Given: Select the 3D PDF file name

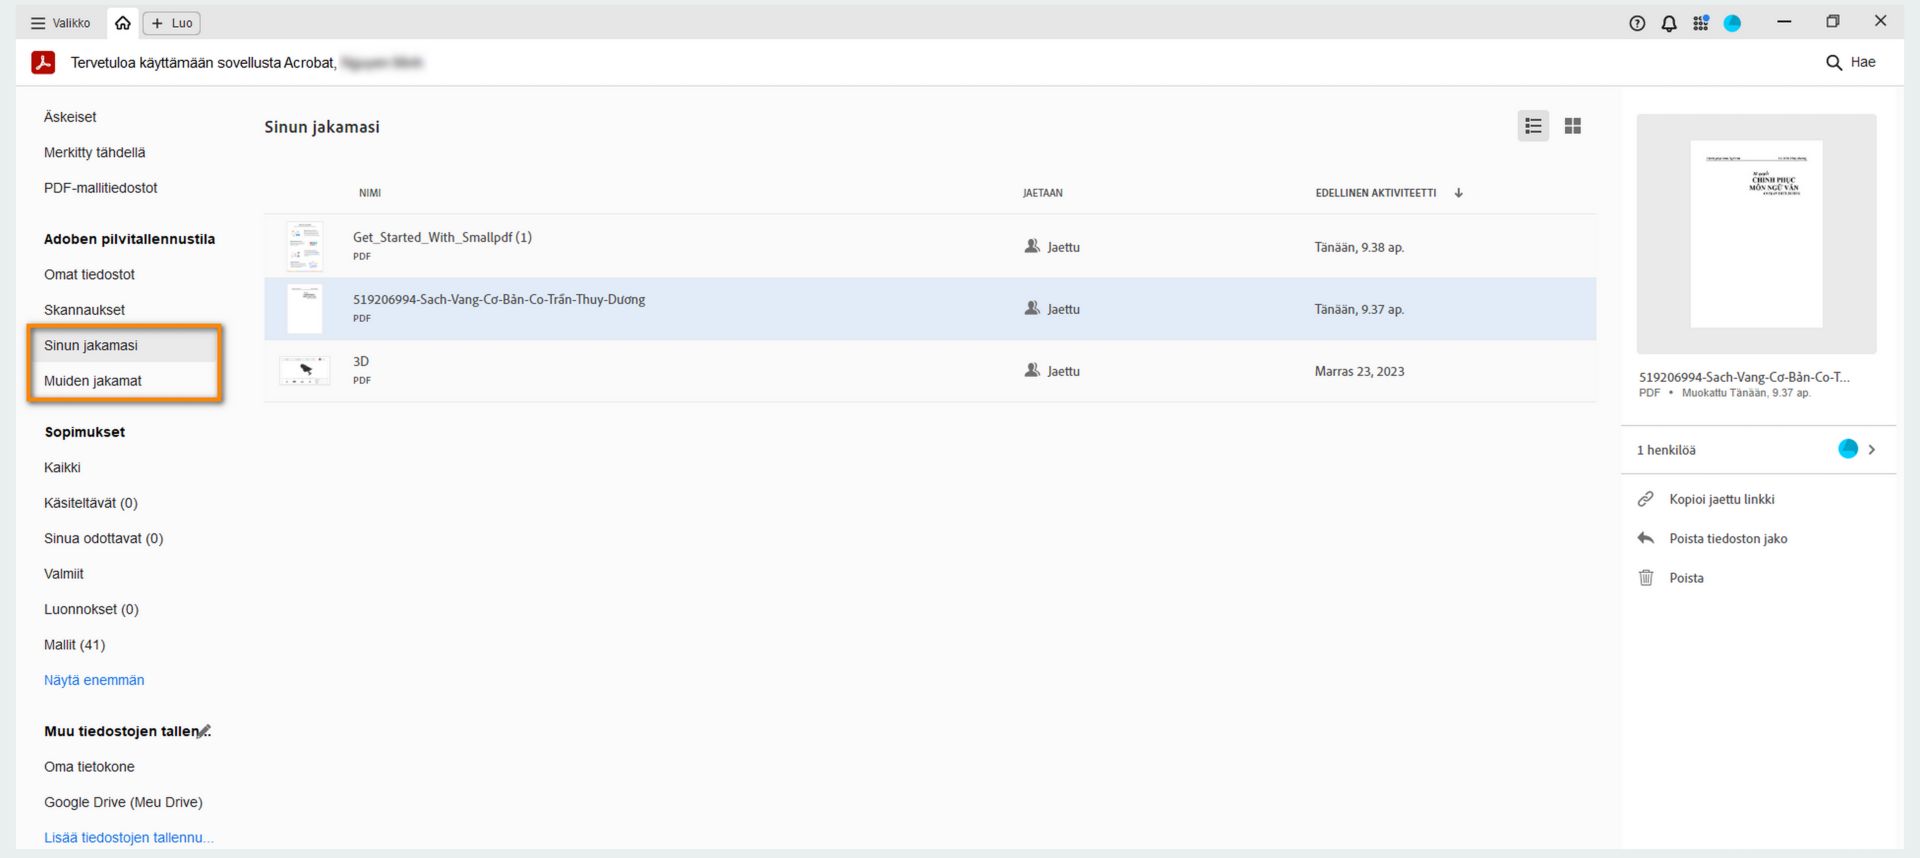Looking at the screenshot, I should coord(361,361).
